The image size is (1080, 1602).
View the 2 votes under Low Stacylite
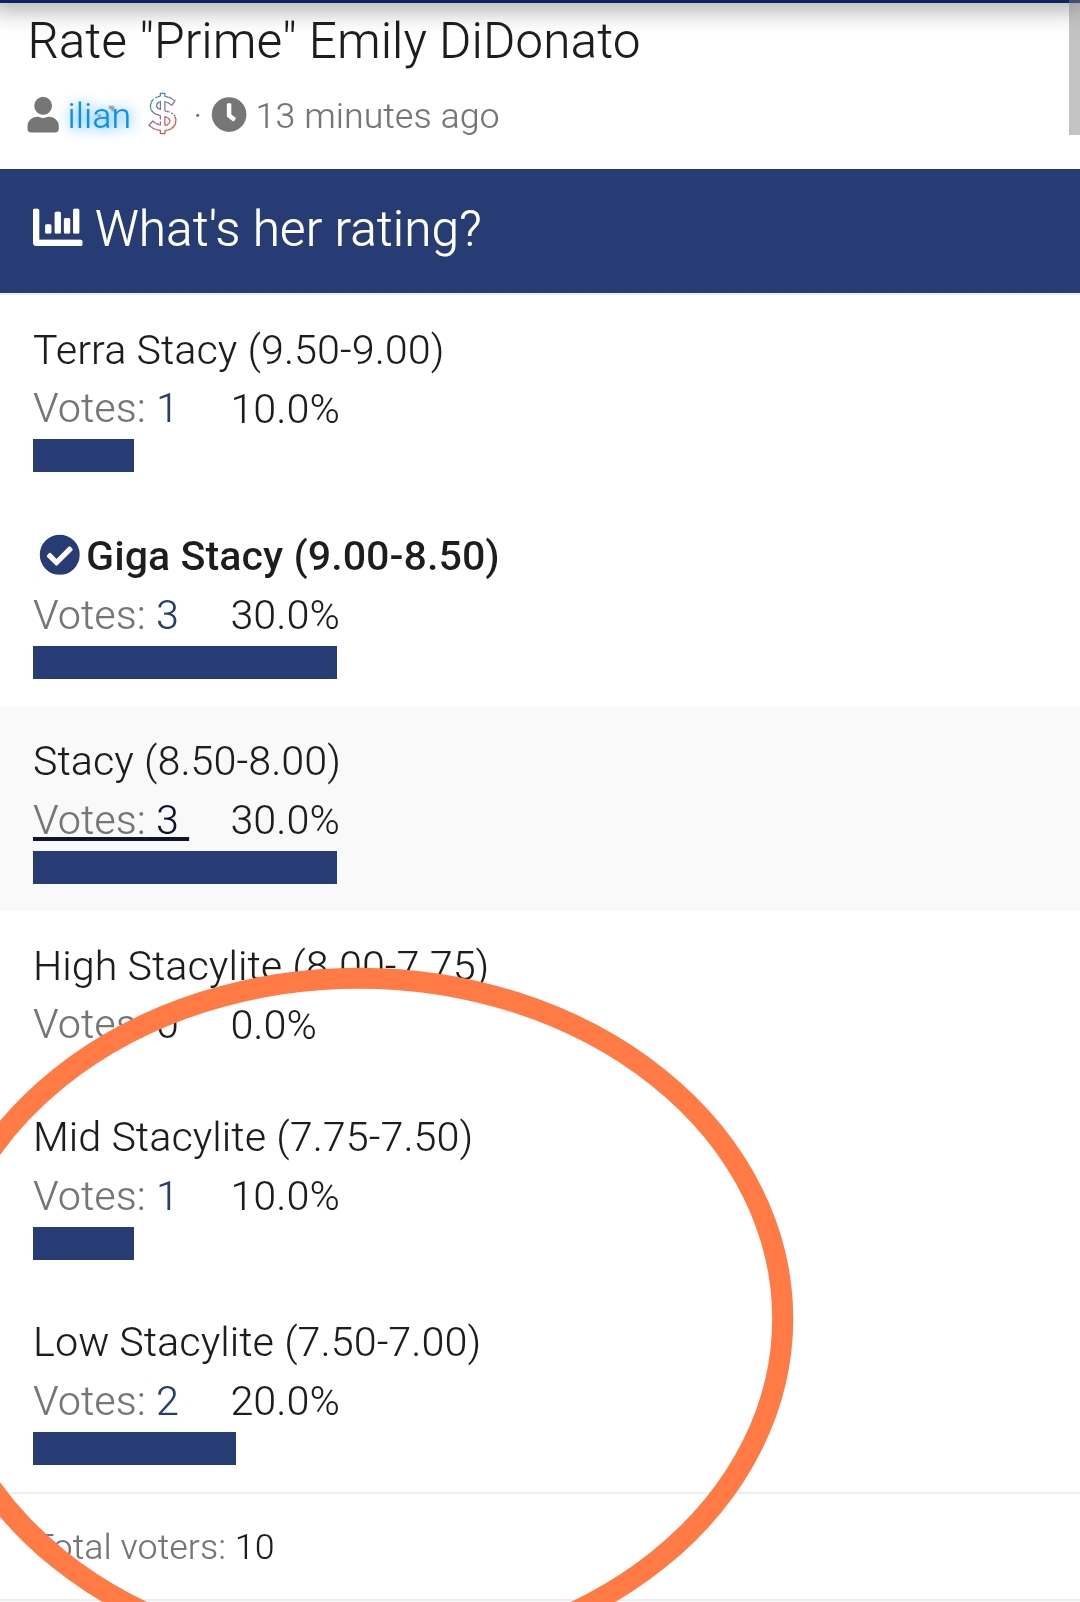106,1401
